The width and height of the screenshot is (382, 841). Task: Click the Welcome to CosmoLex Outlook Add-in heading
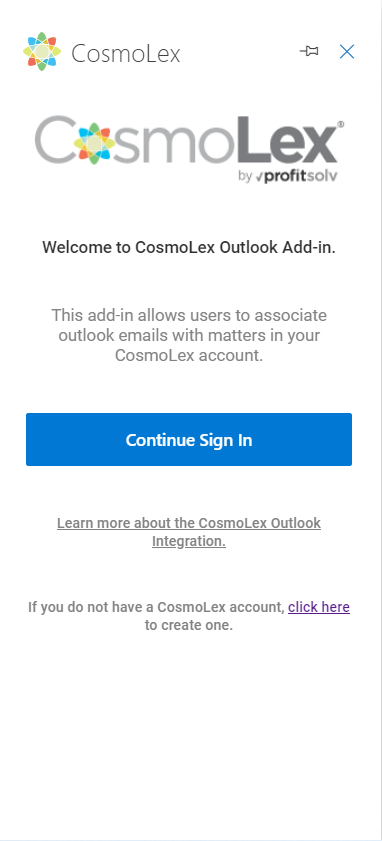pos(189,247)
